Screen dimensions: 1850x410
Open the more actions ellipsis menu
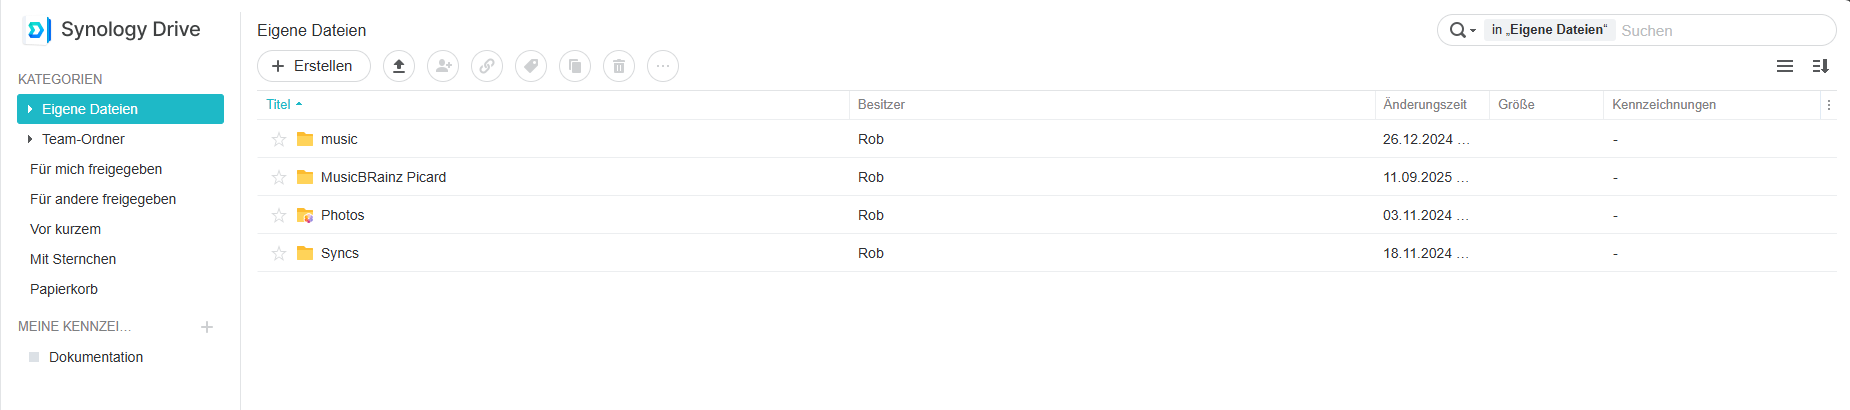(663, 66)
